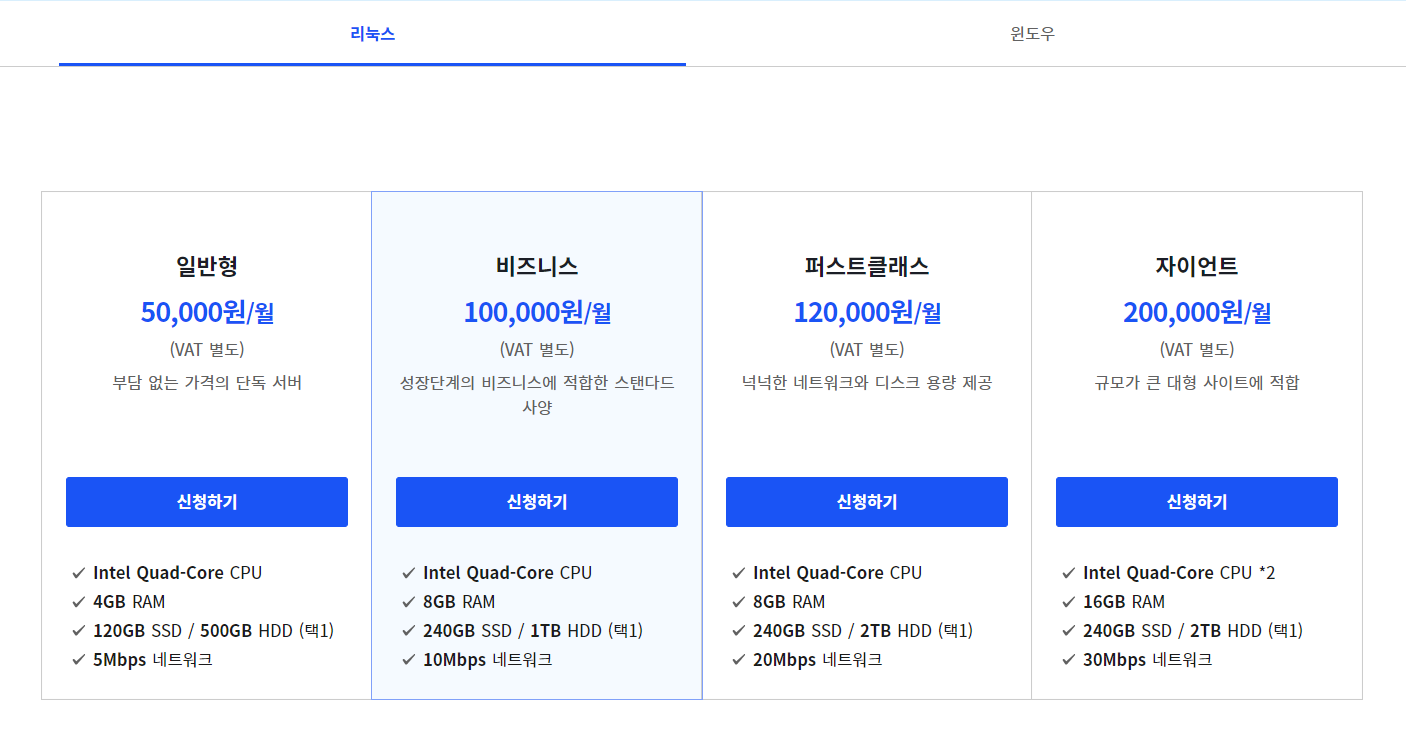Select the 100,000원/월 price text
The image size is (1406, 729).
[x=536, y=312]
